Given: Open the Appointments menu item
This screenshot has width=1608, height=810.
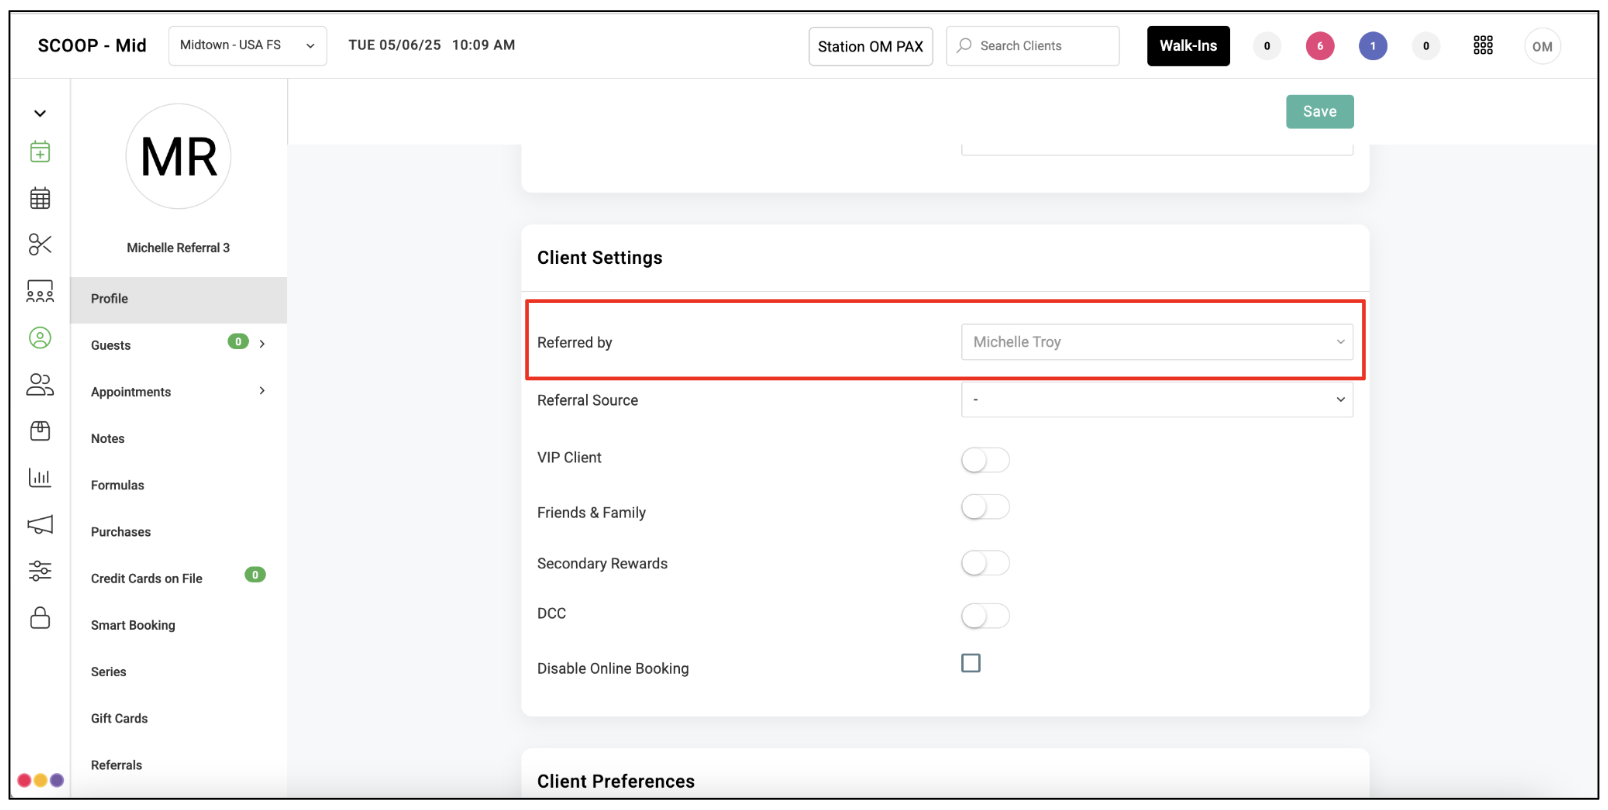Looking at the screenshot, I should (131, 392).
